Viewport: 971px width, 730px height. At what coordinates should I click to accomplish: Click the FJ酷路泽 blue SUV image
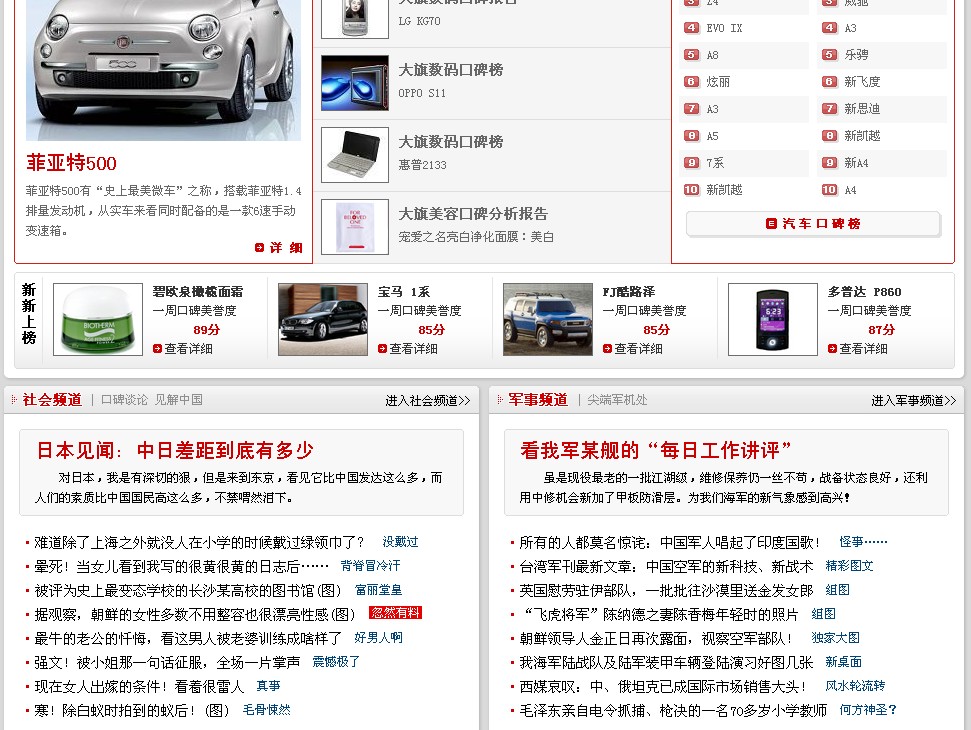click(x=547, y=319)
